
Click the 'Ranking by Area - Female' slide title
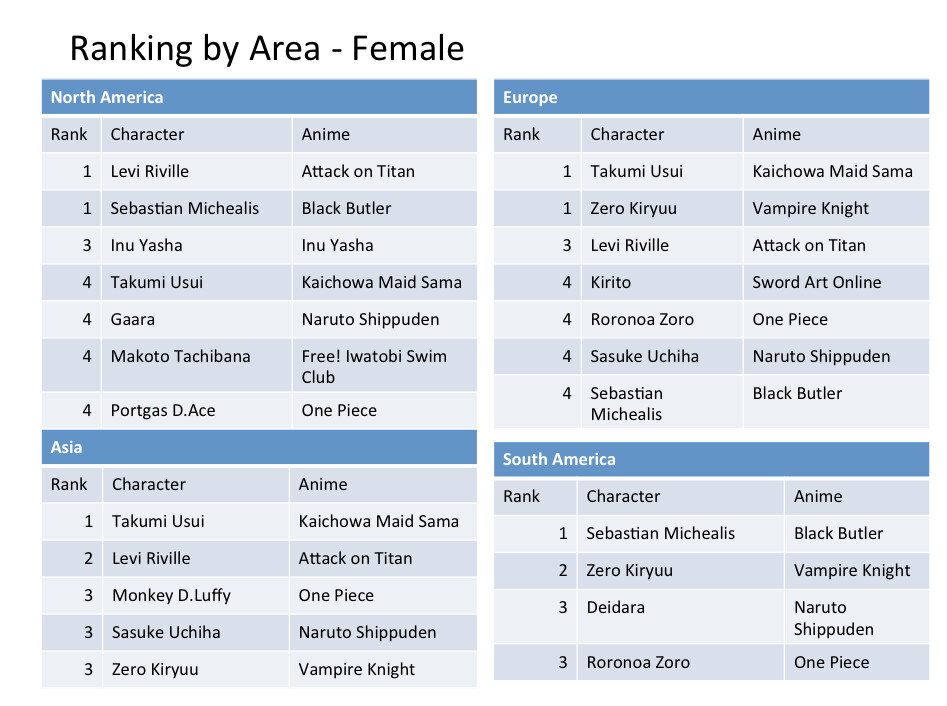pyautogui.click(x=266, y=48)
